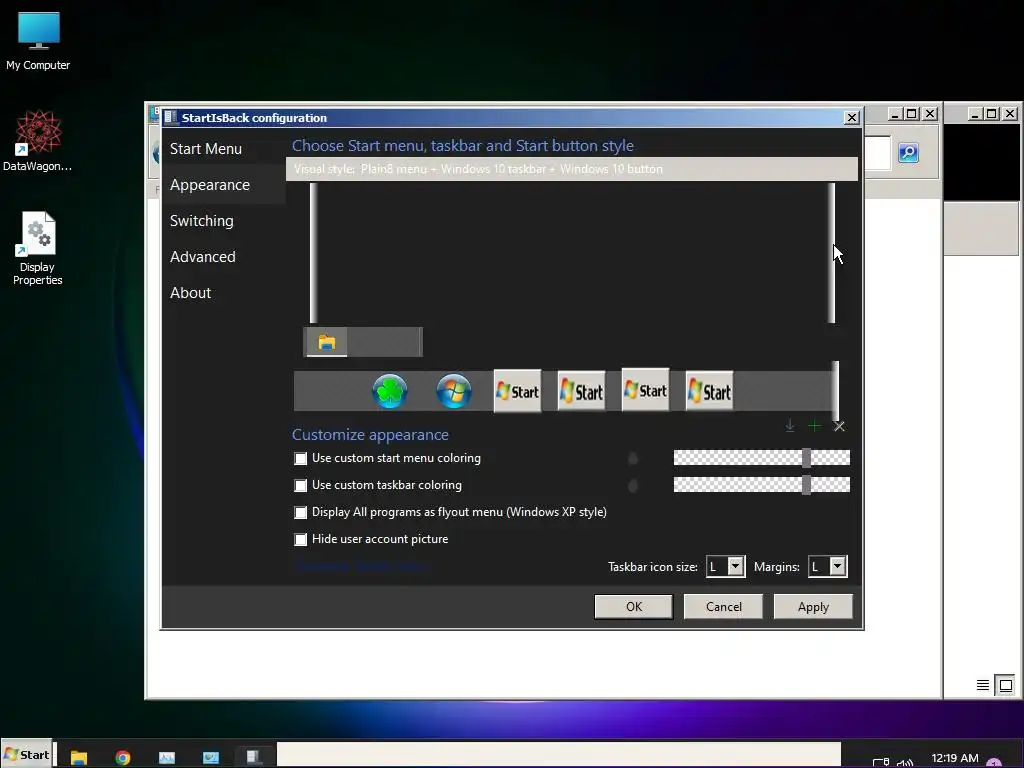
Task: Click the Apply button
Action: (813, 607)
